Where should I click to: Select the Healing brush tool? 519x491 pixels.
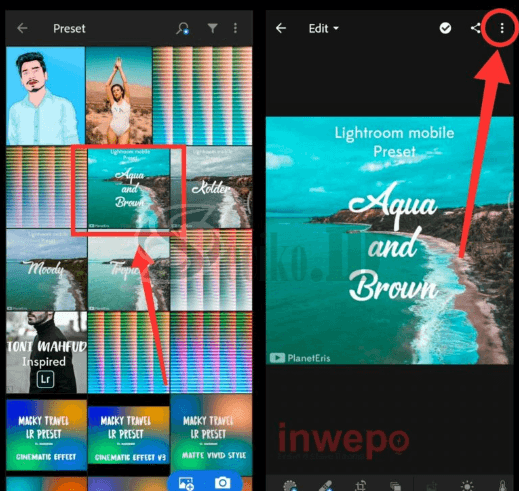tap(326, 486)
